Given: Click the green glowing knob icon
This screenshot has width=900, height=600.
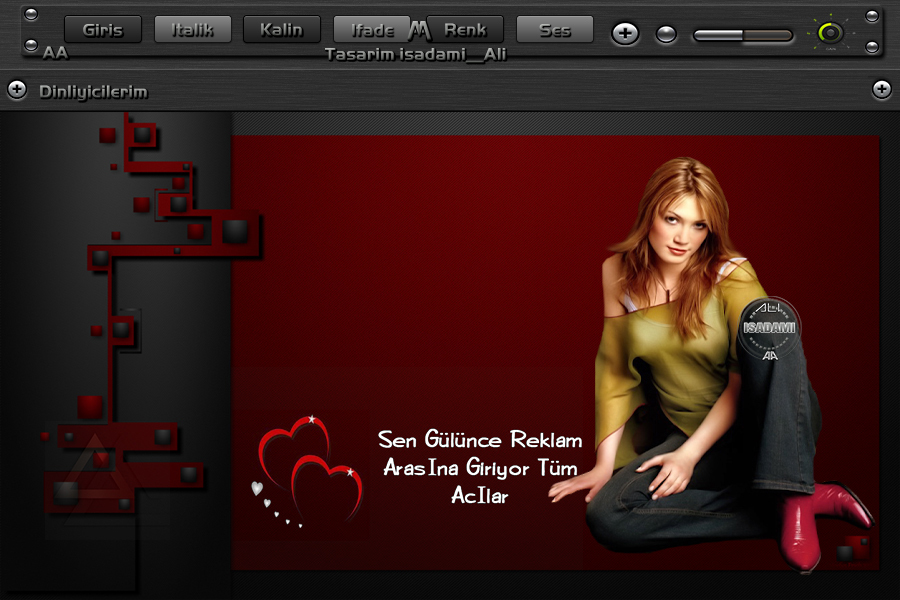Looking at the screenshot, I should (829, 33).
